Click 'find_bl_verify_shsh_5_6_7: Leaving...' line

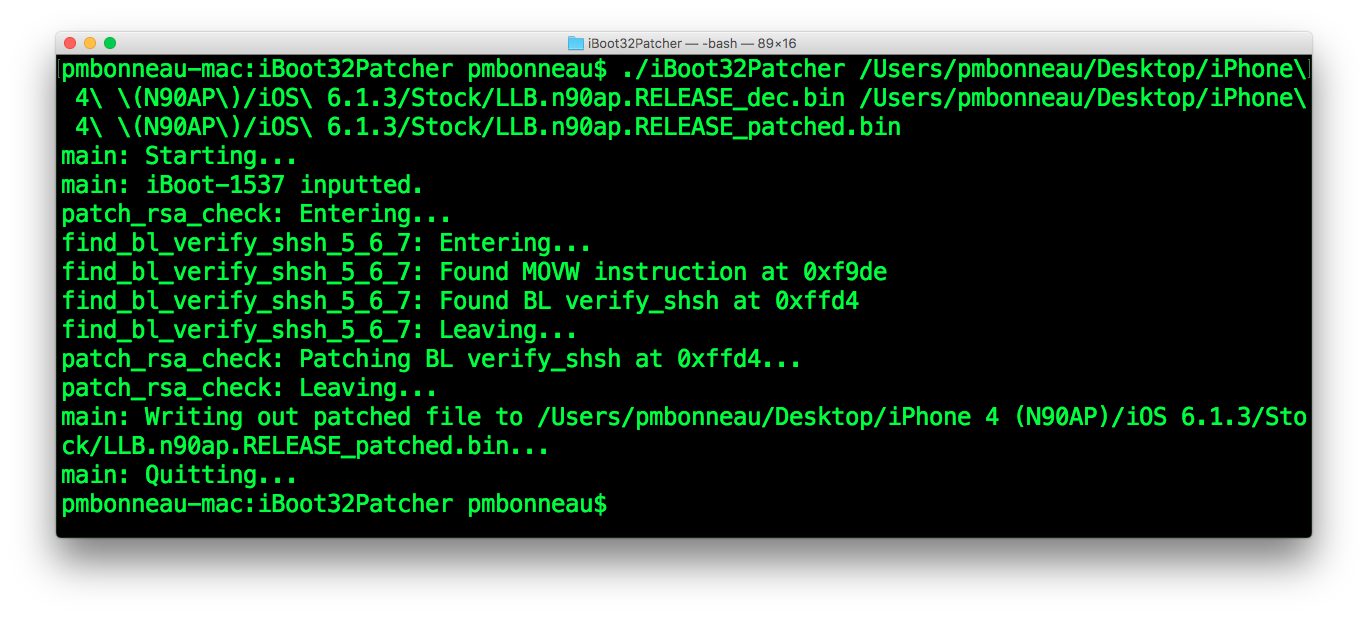click(319, 330)
